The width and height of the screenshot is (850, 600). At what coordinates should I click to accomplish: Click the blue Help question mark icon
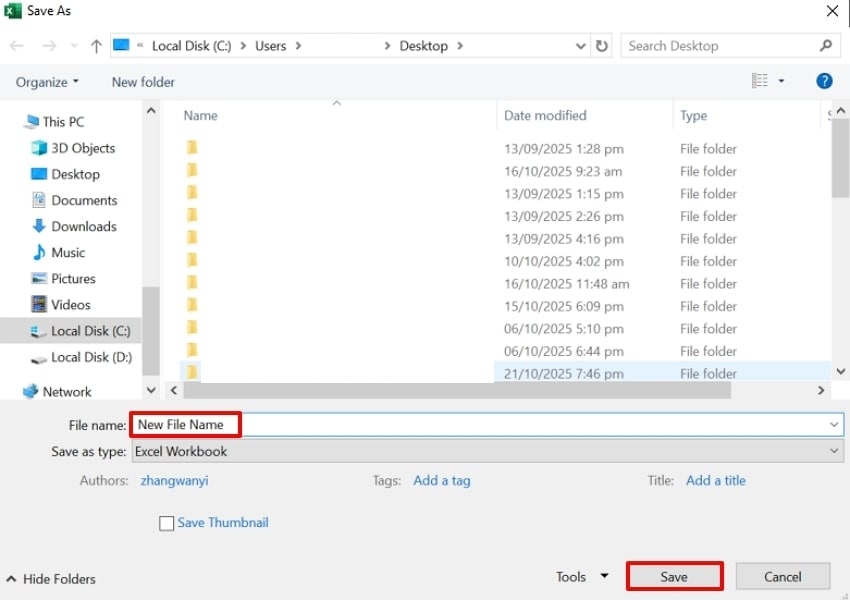824,81
